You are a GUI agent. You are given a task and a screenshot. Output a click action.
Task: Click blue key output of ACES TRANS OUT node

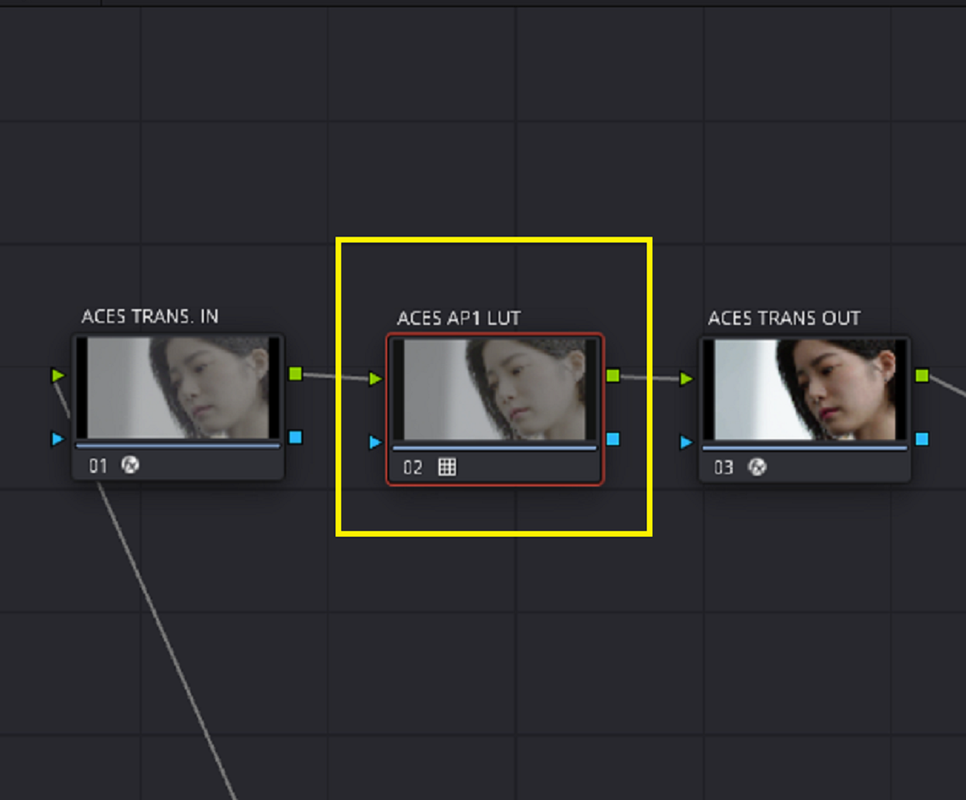click(922, 439)
